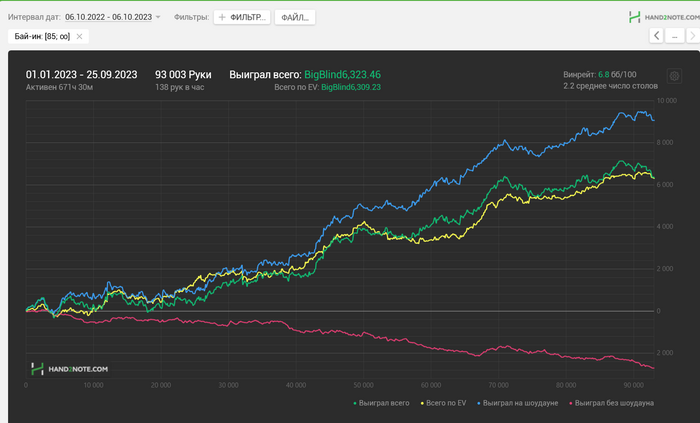Toggle the Всего по EV legend series
This screenshot has width=700, height=423.
443,403
